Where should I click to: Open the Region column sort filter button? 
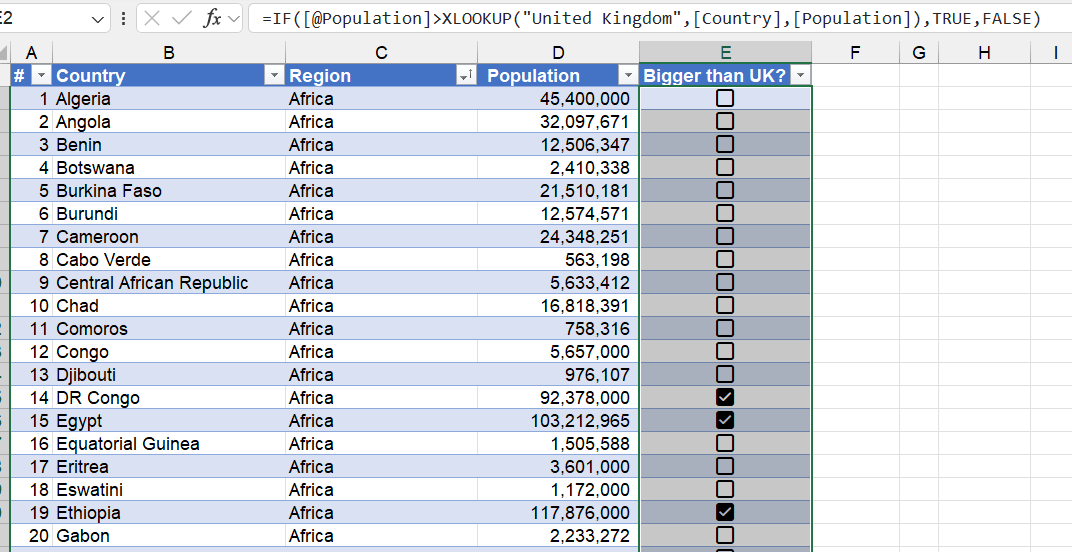465,76
